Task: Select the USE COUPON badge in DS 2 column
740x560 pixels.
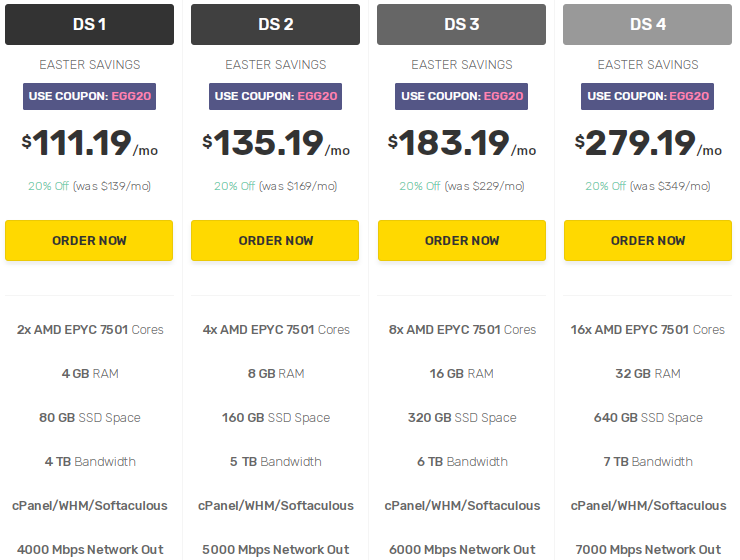Action: pos(275,96)
